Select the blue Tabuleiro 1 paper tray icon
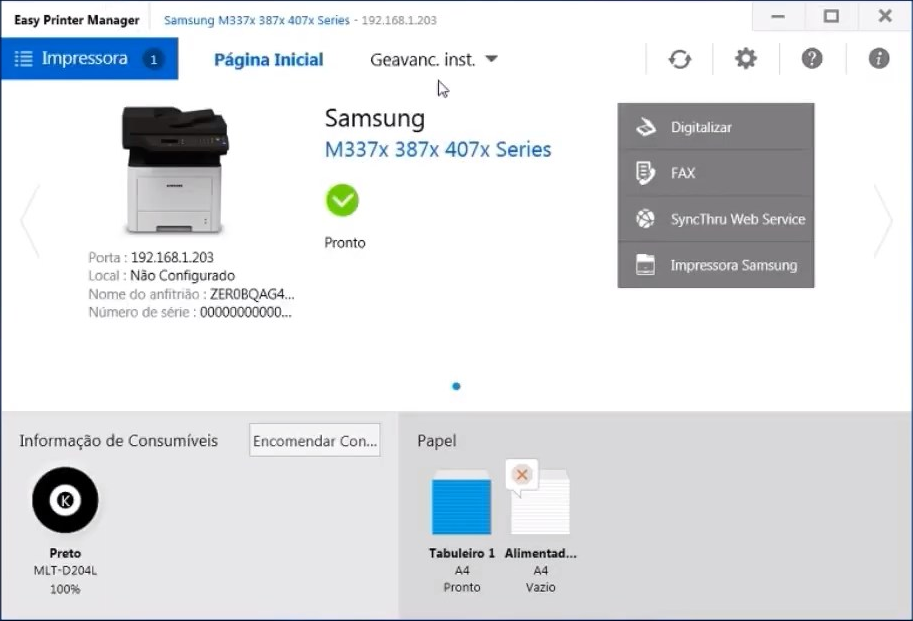 pyautogui.click(x=461, y=502)
